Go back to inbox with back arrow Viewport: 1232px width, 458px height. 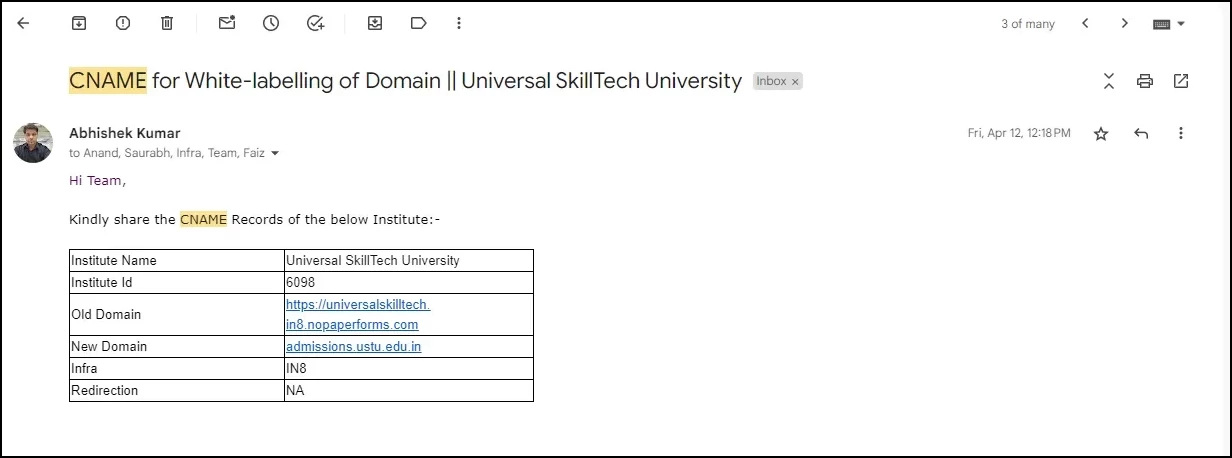click(x=24, y=23)
